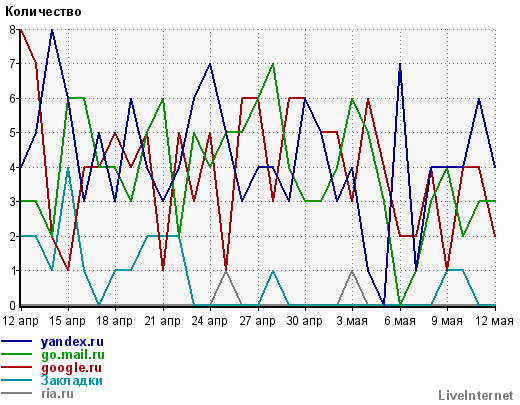Screen dimensions: 520x405
Task: Click the red google.ru legend line swatch
Action: coord(17,367)
